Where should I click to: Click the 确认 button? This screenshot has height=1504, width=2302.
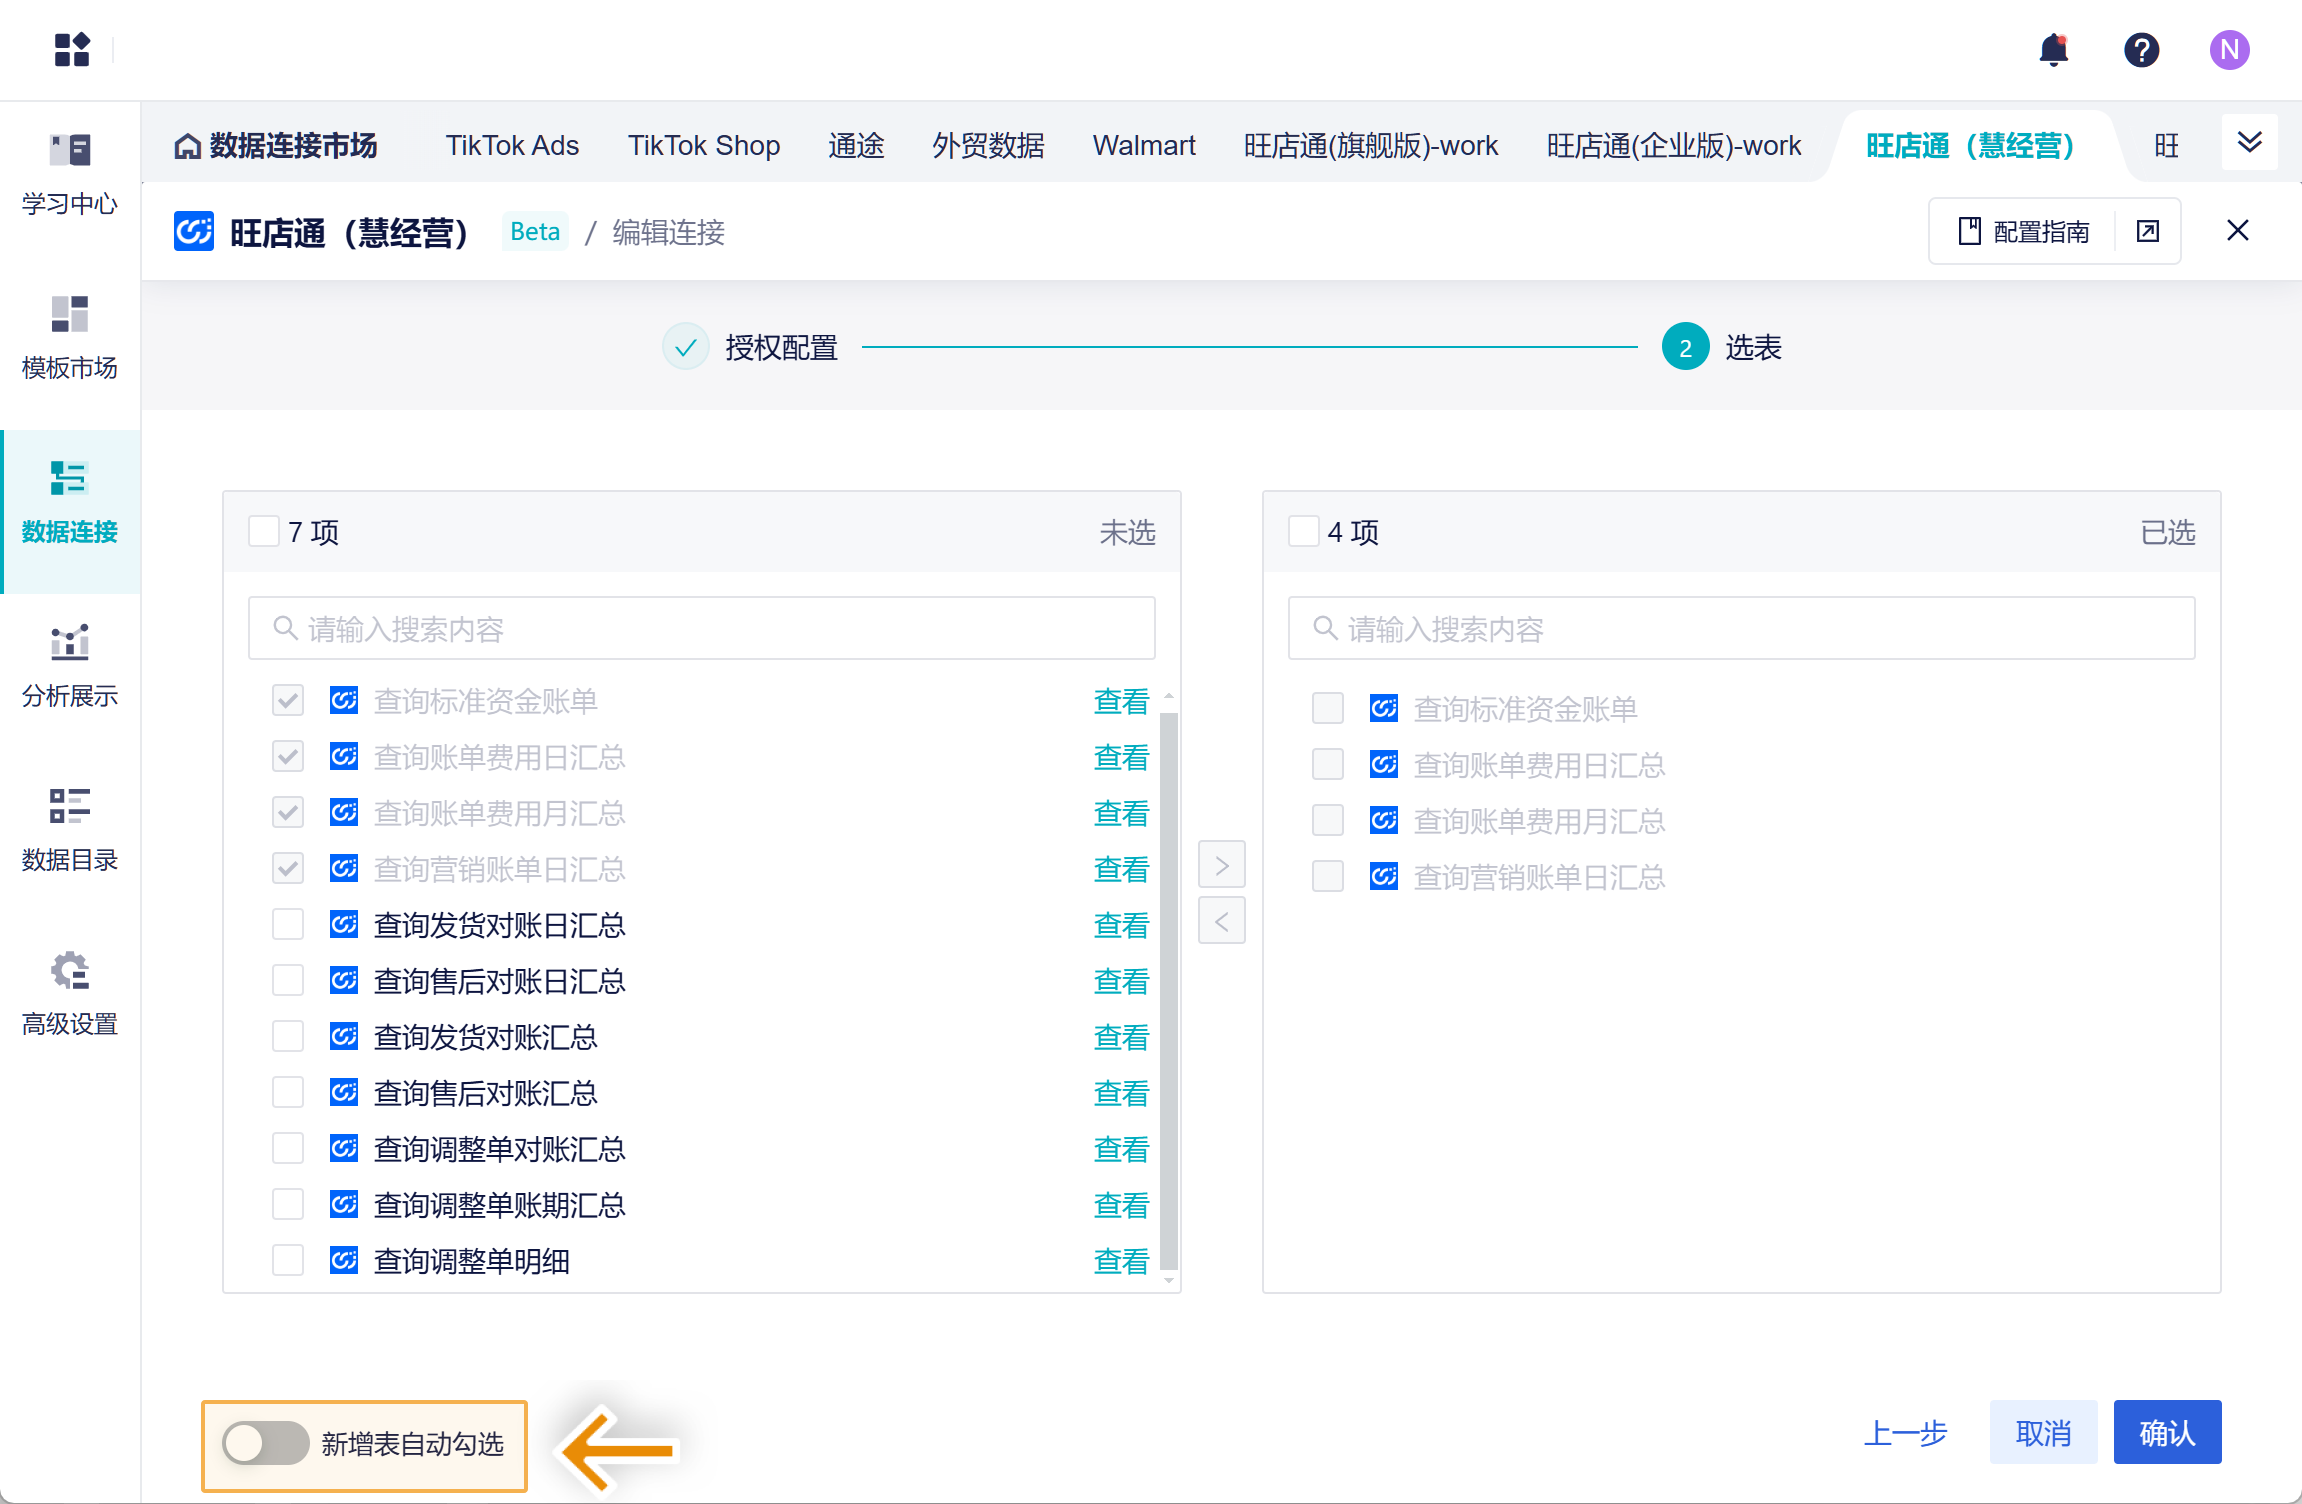coord(2167,1433)
